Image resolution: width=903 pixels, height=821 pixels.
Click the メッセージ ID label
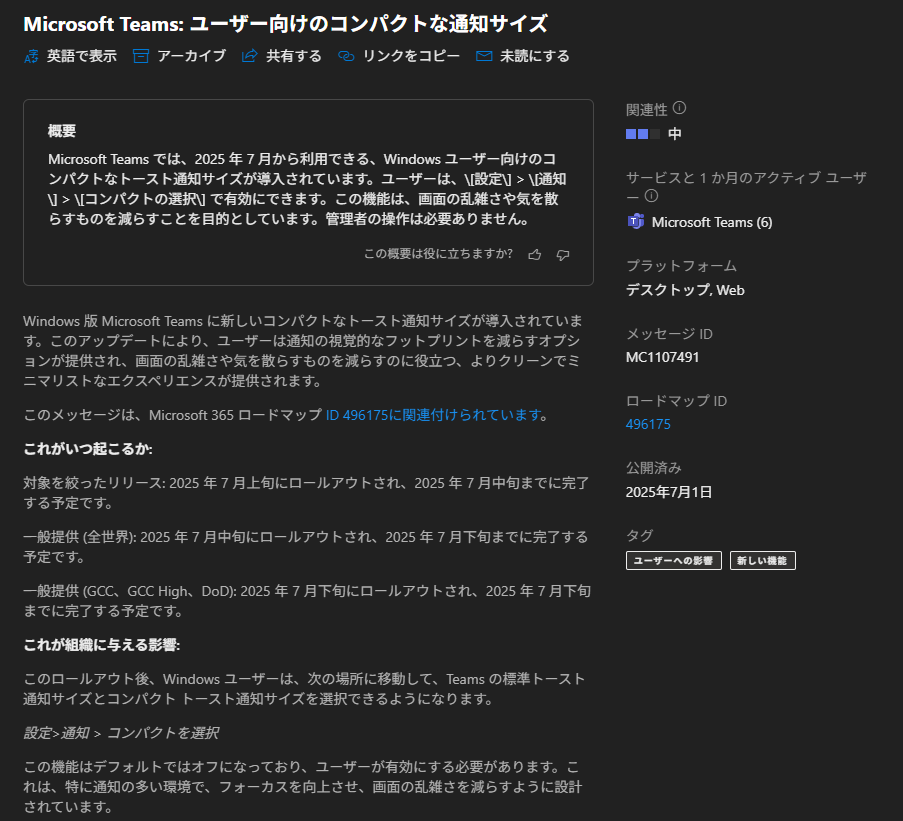(x=669, y=334)
